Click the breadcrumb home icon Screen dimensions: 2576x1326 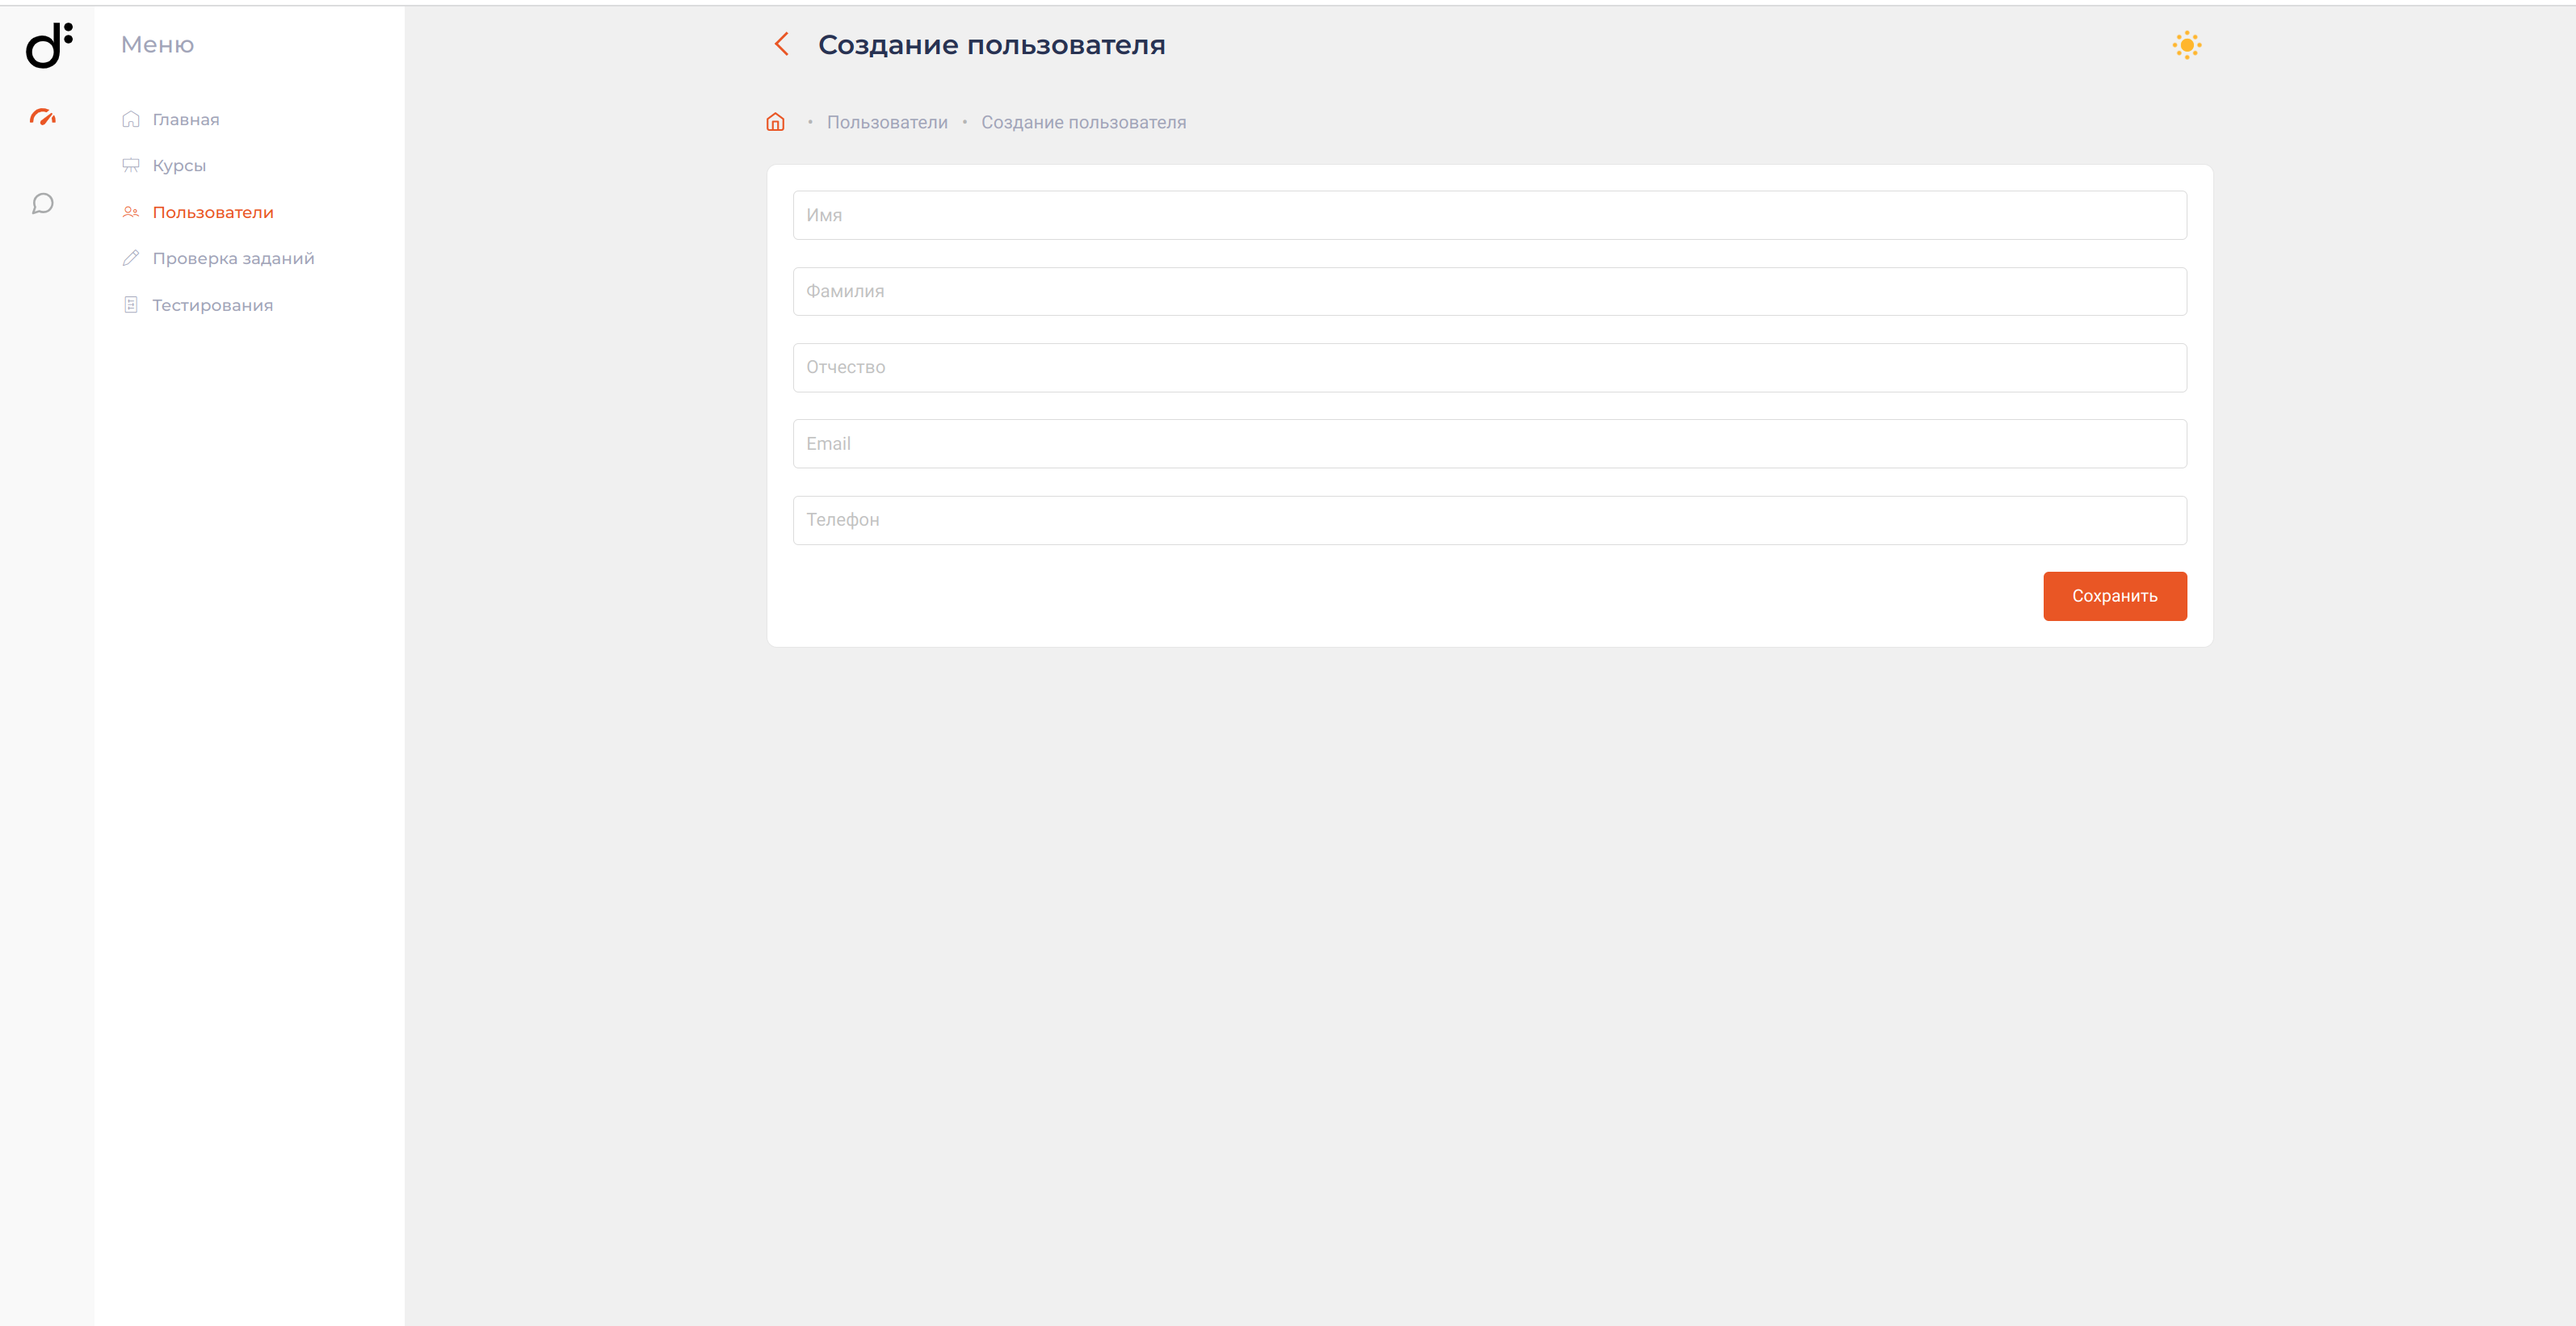click(x=775, y=122)
